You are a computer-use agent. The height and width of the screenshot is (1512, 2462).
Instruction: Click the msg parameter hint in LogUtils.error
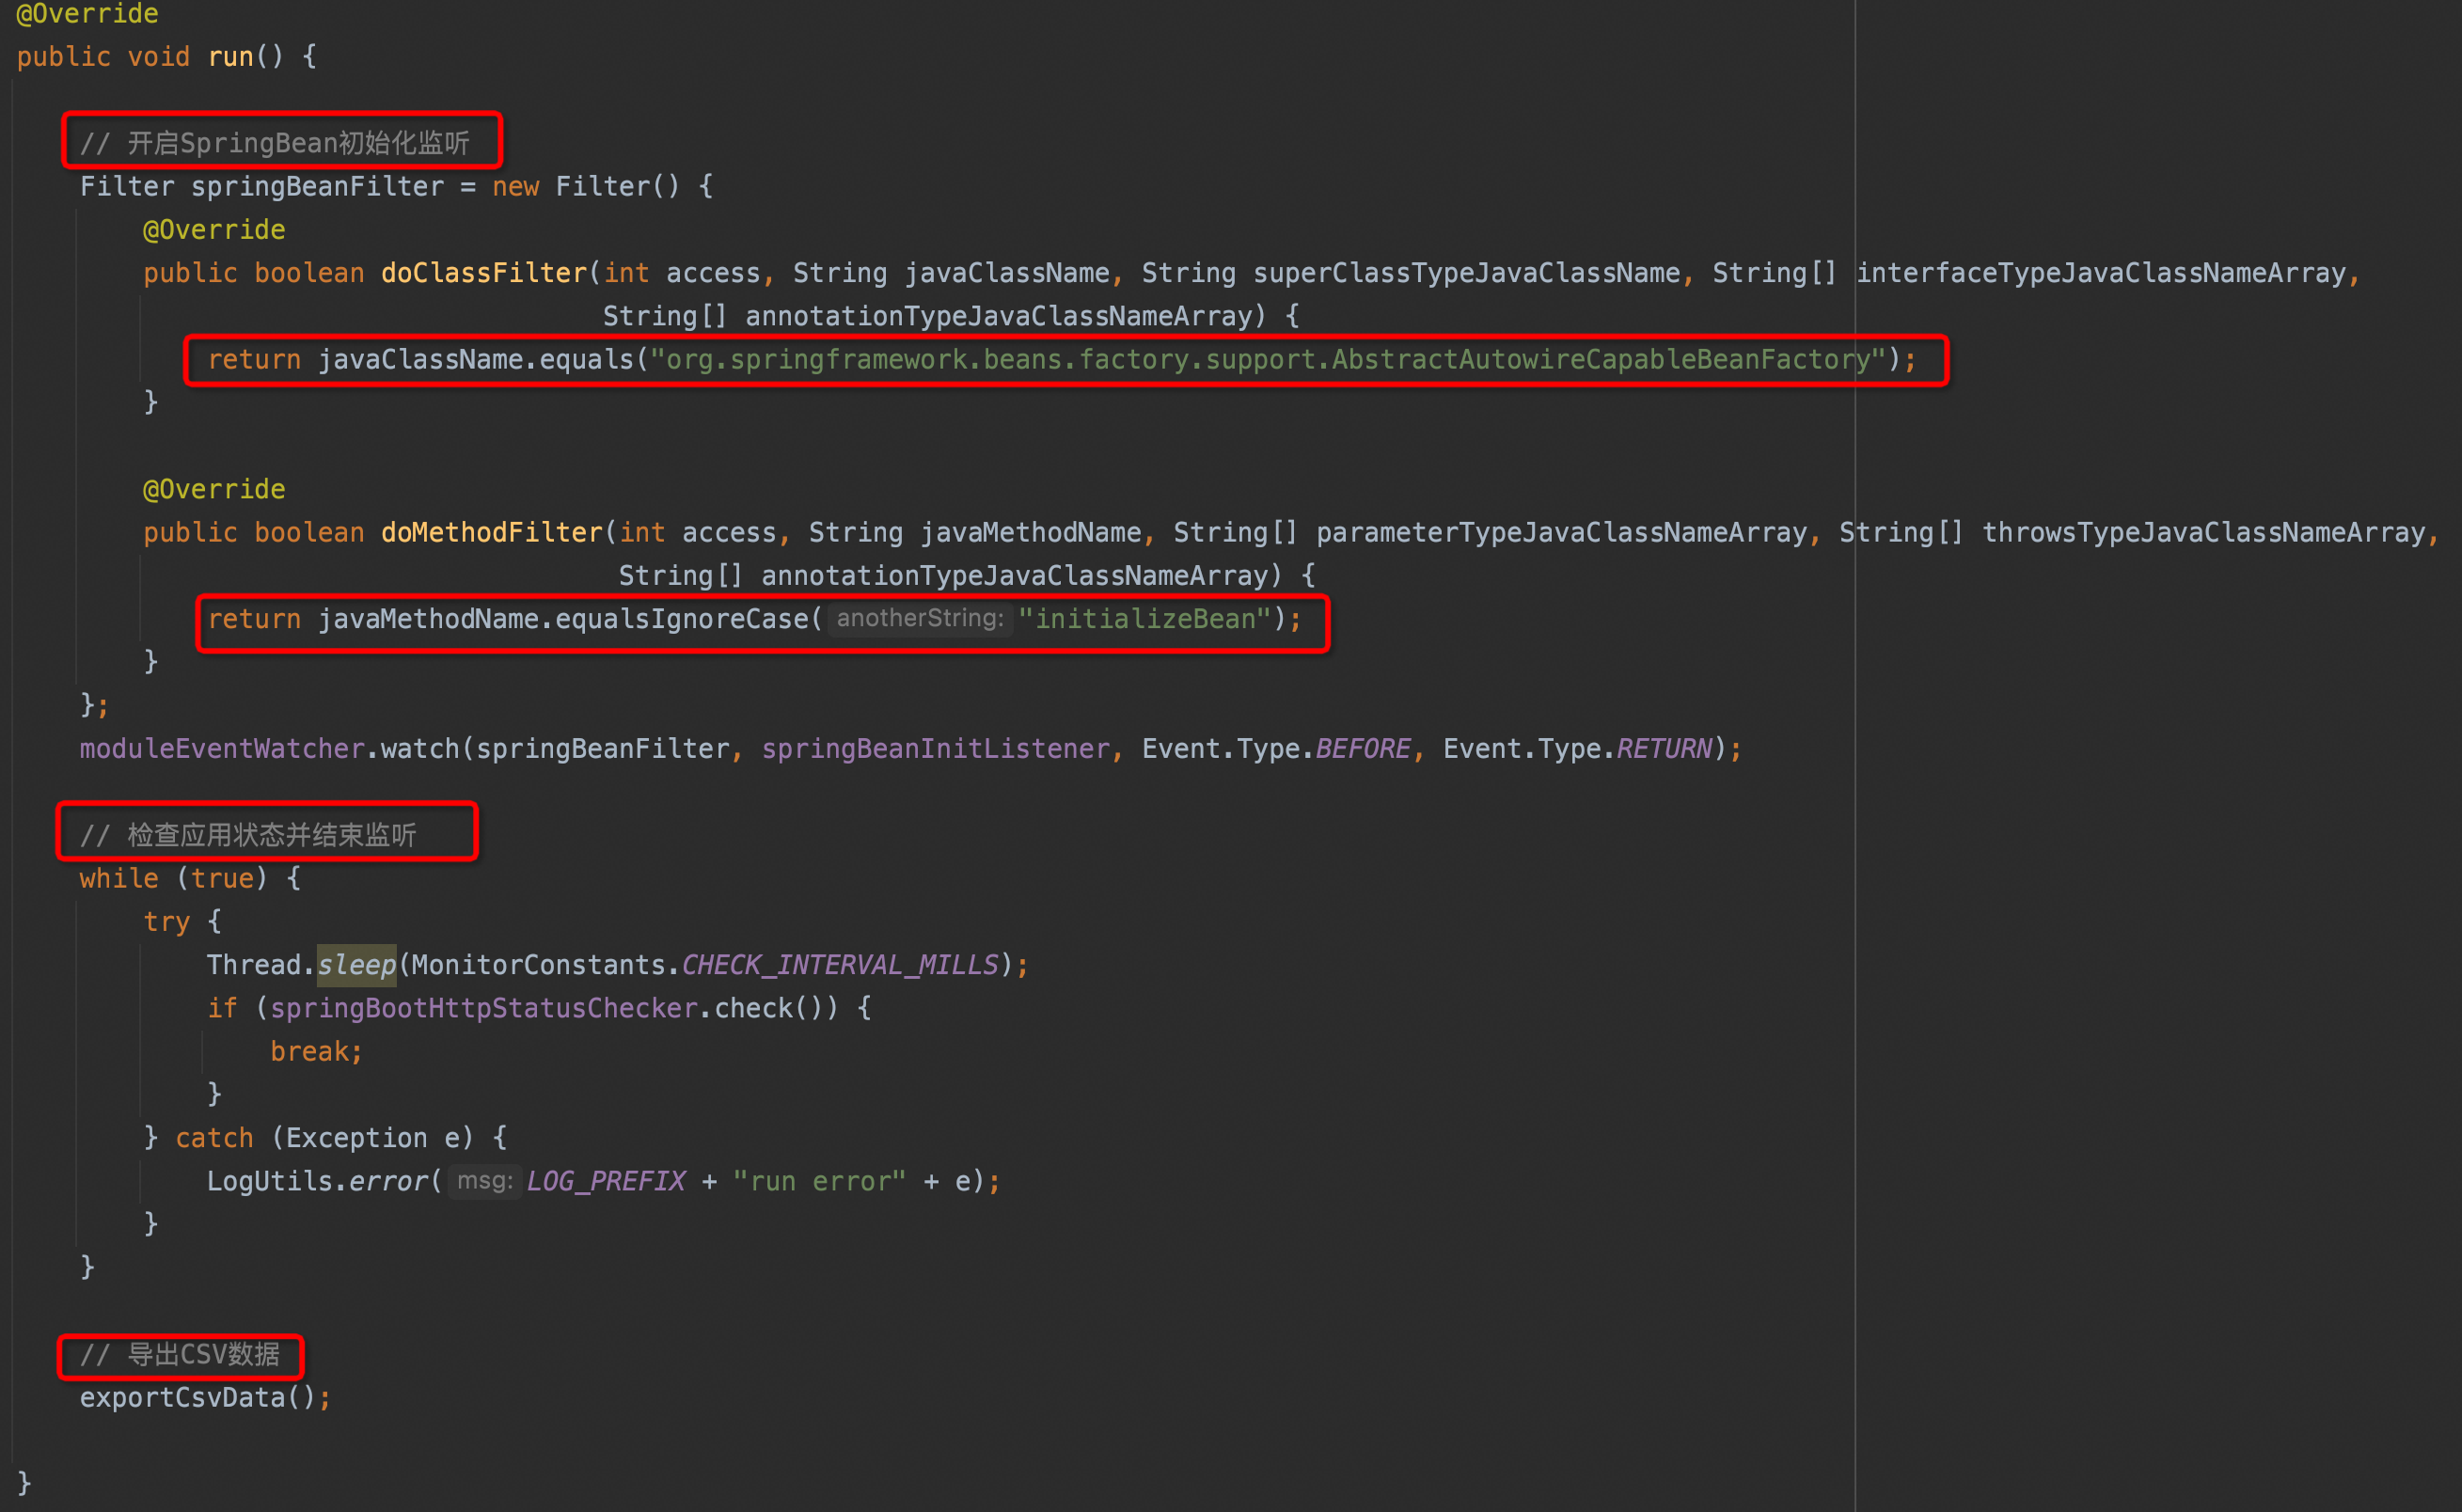pos(484,1181)
